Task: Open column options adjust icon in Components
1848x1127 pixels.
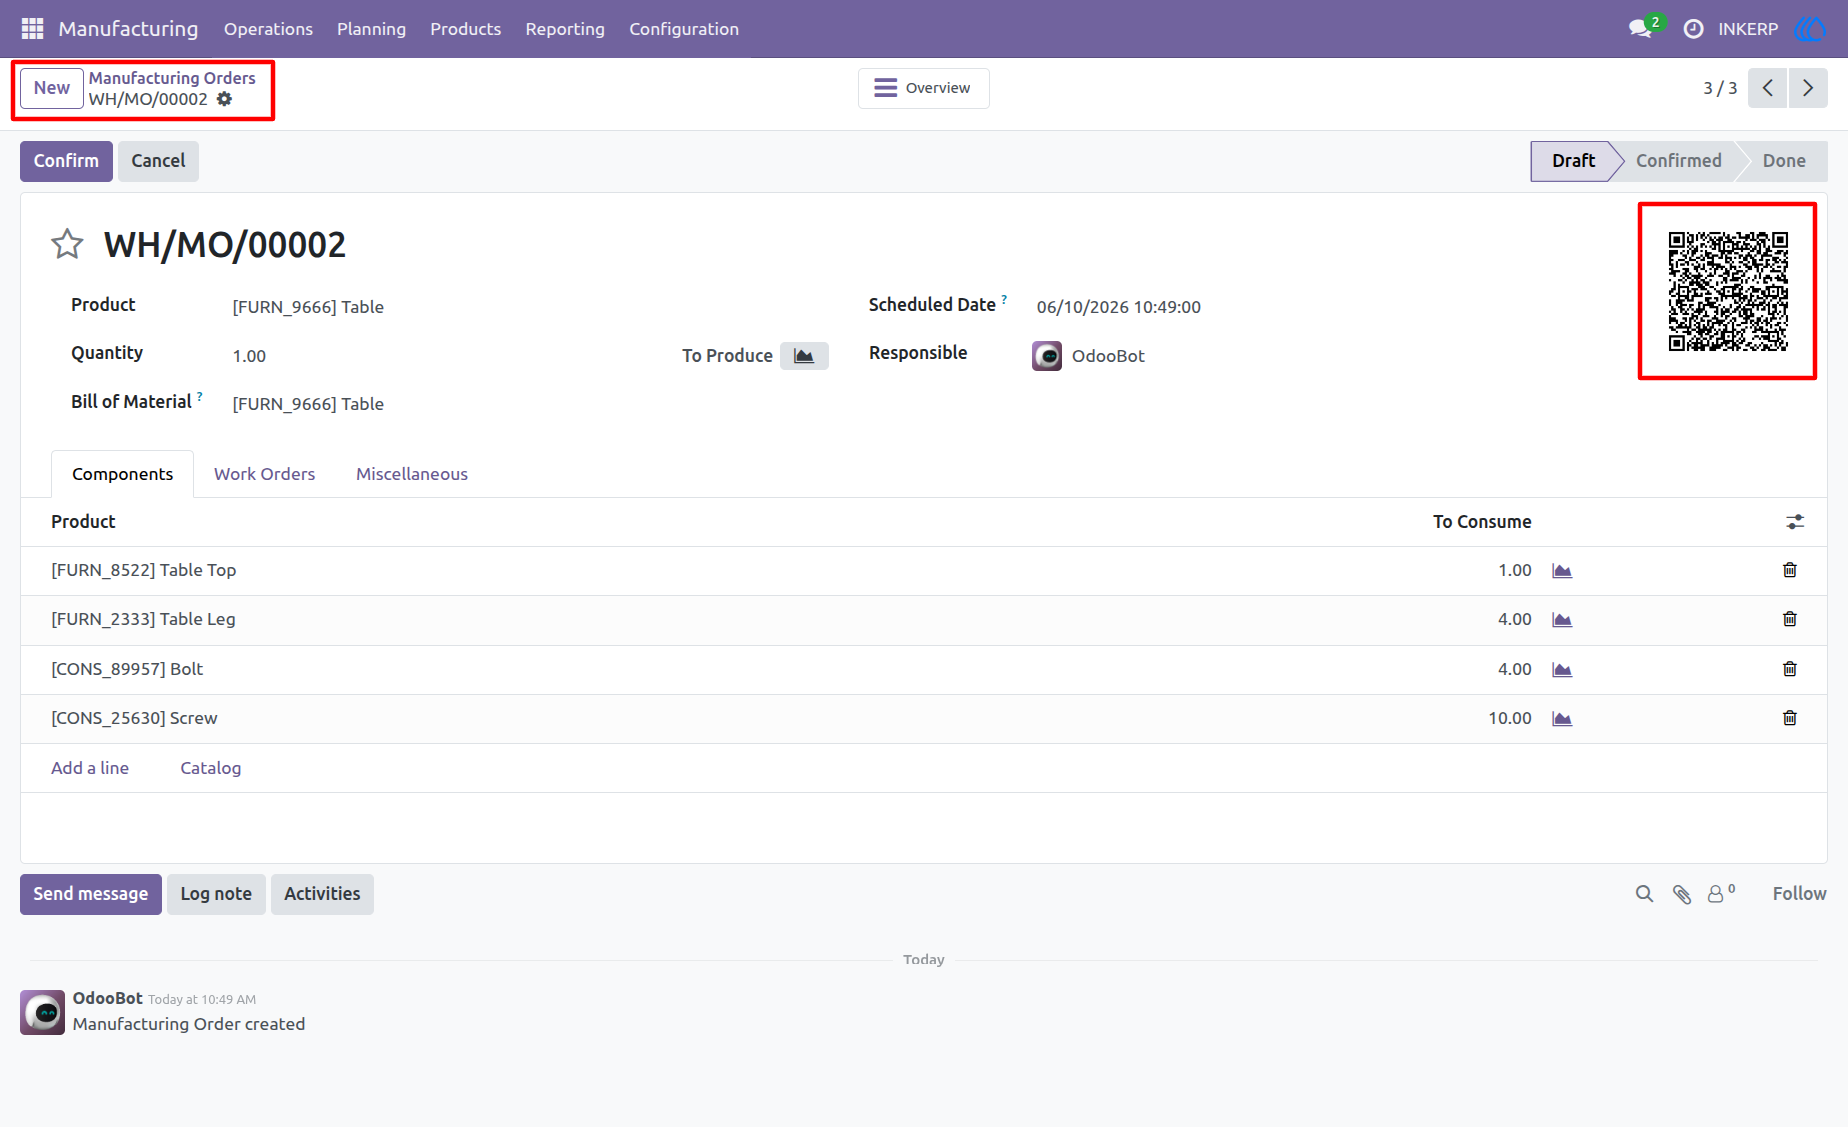Action: pyautogui.click(x=1795, y=522)
